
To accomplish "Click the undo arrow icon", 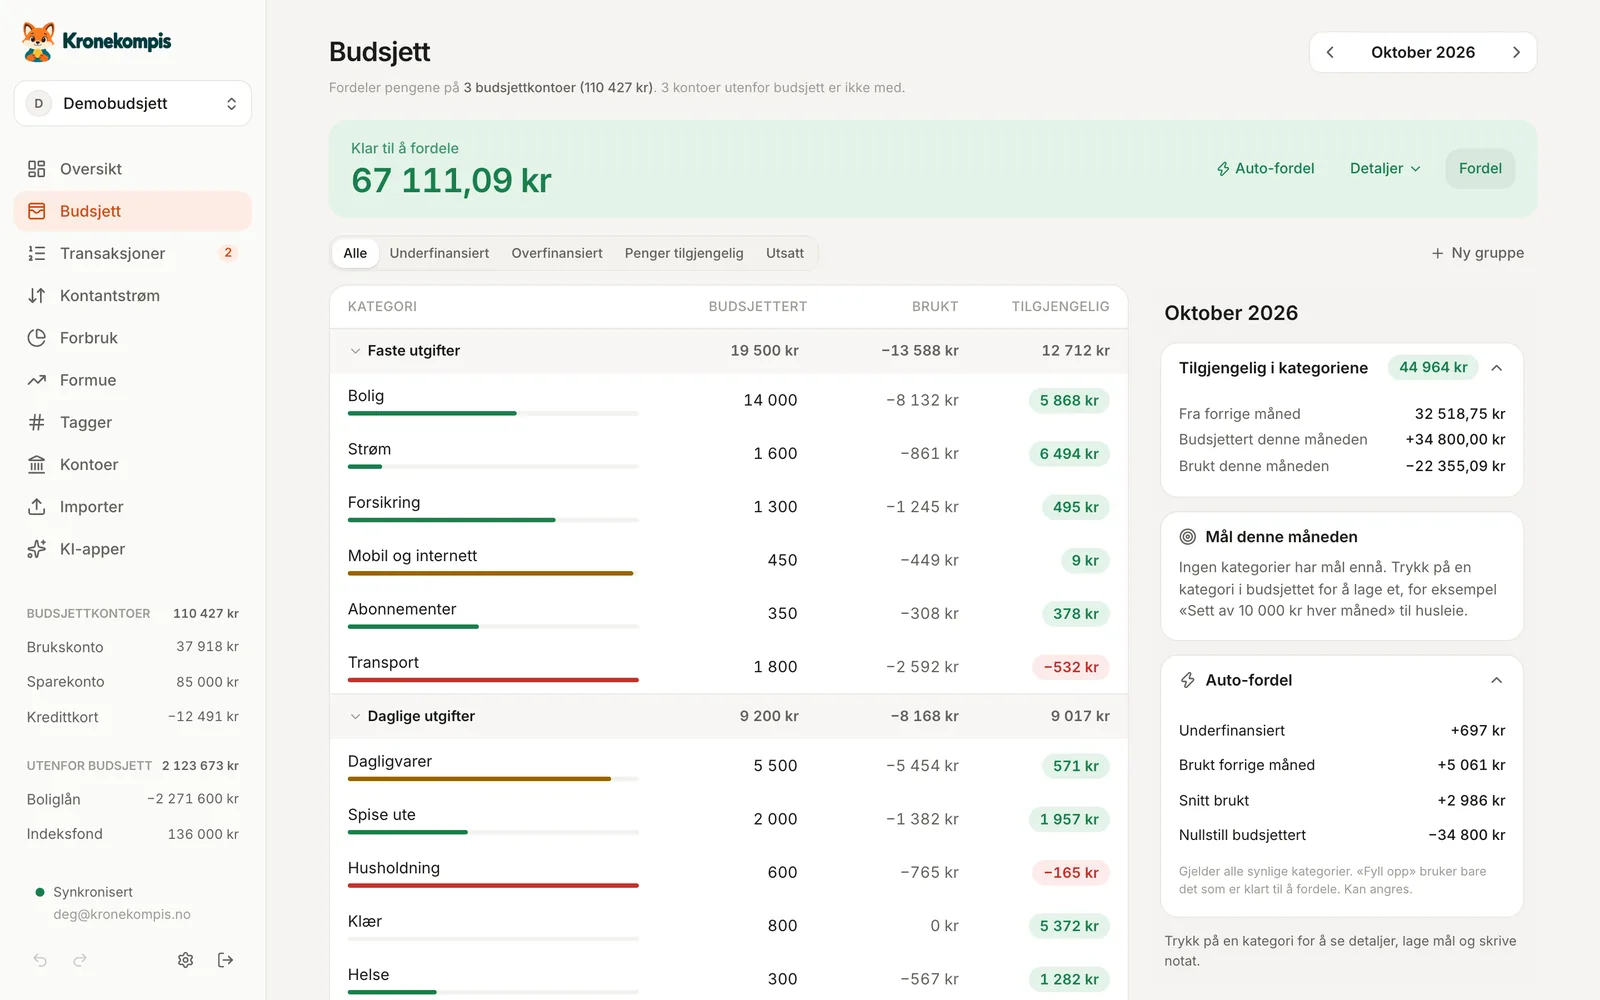I will pos(40,960).
